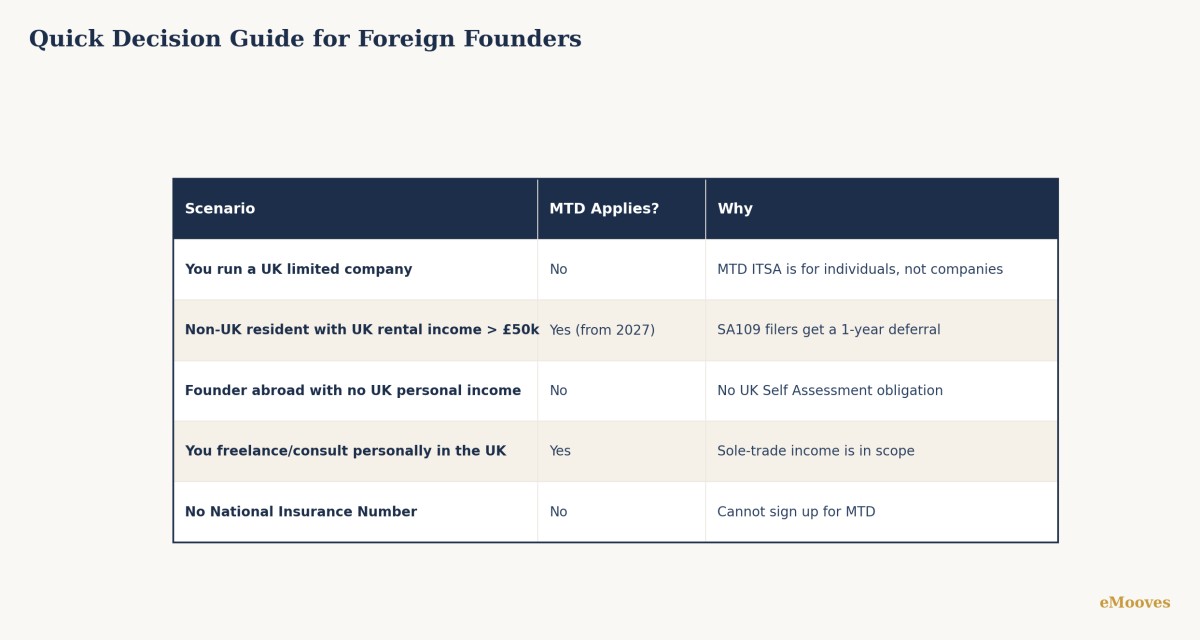Select the freelance/consult personally row

615,451
